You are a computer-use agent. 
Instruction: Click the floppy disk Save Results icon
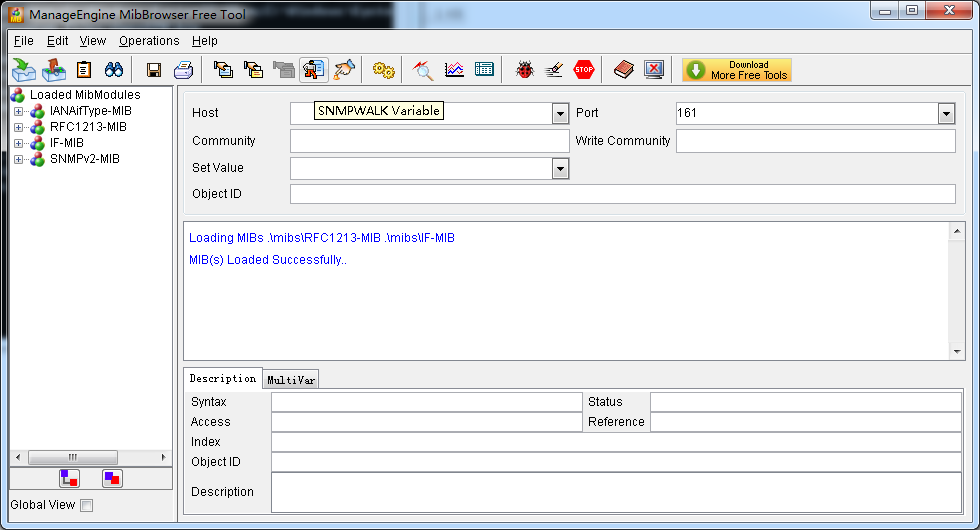coord(154,70)
